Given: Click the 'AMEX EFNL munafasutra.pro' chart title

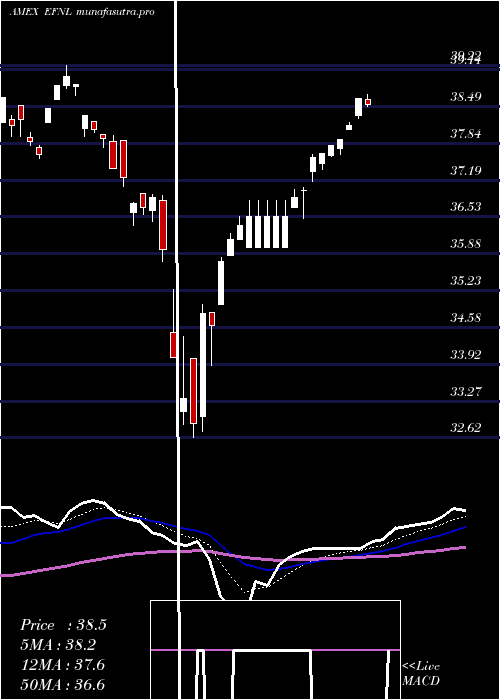Looking at the screenshot, I should point(82,12).
